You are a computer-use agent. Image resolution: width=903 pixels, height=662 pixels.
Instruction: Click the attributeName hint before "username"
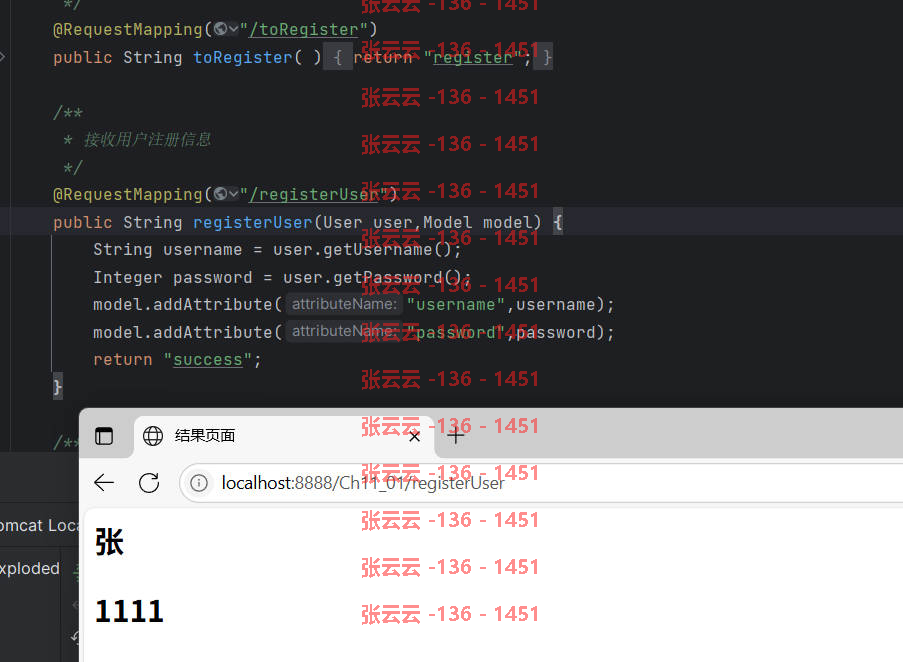pos(344,304)
